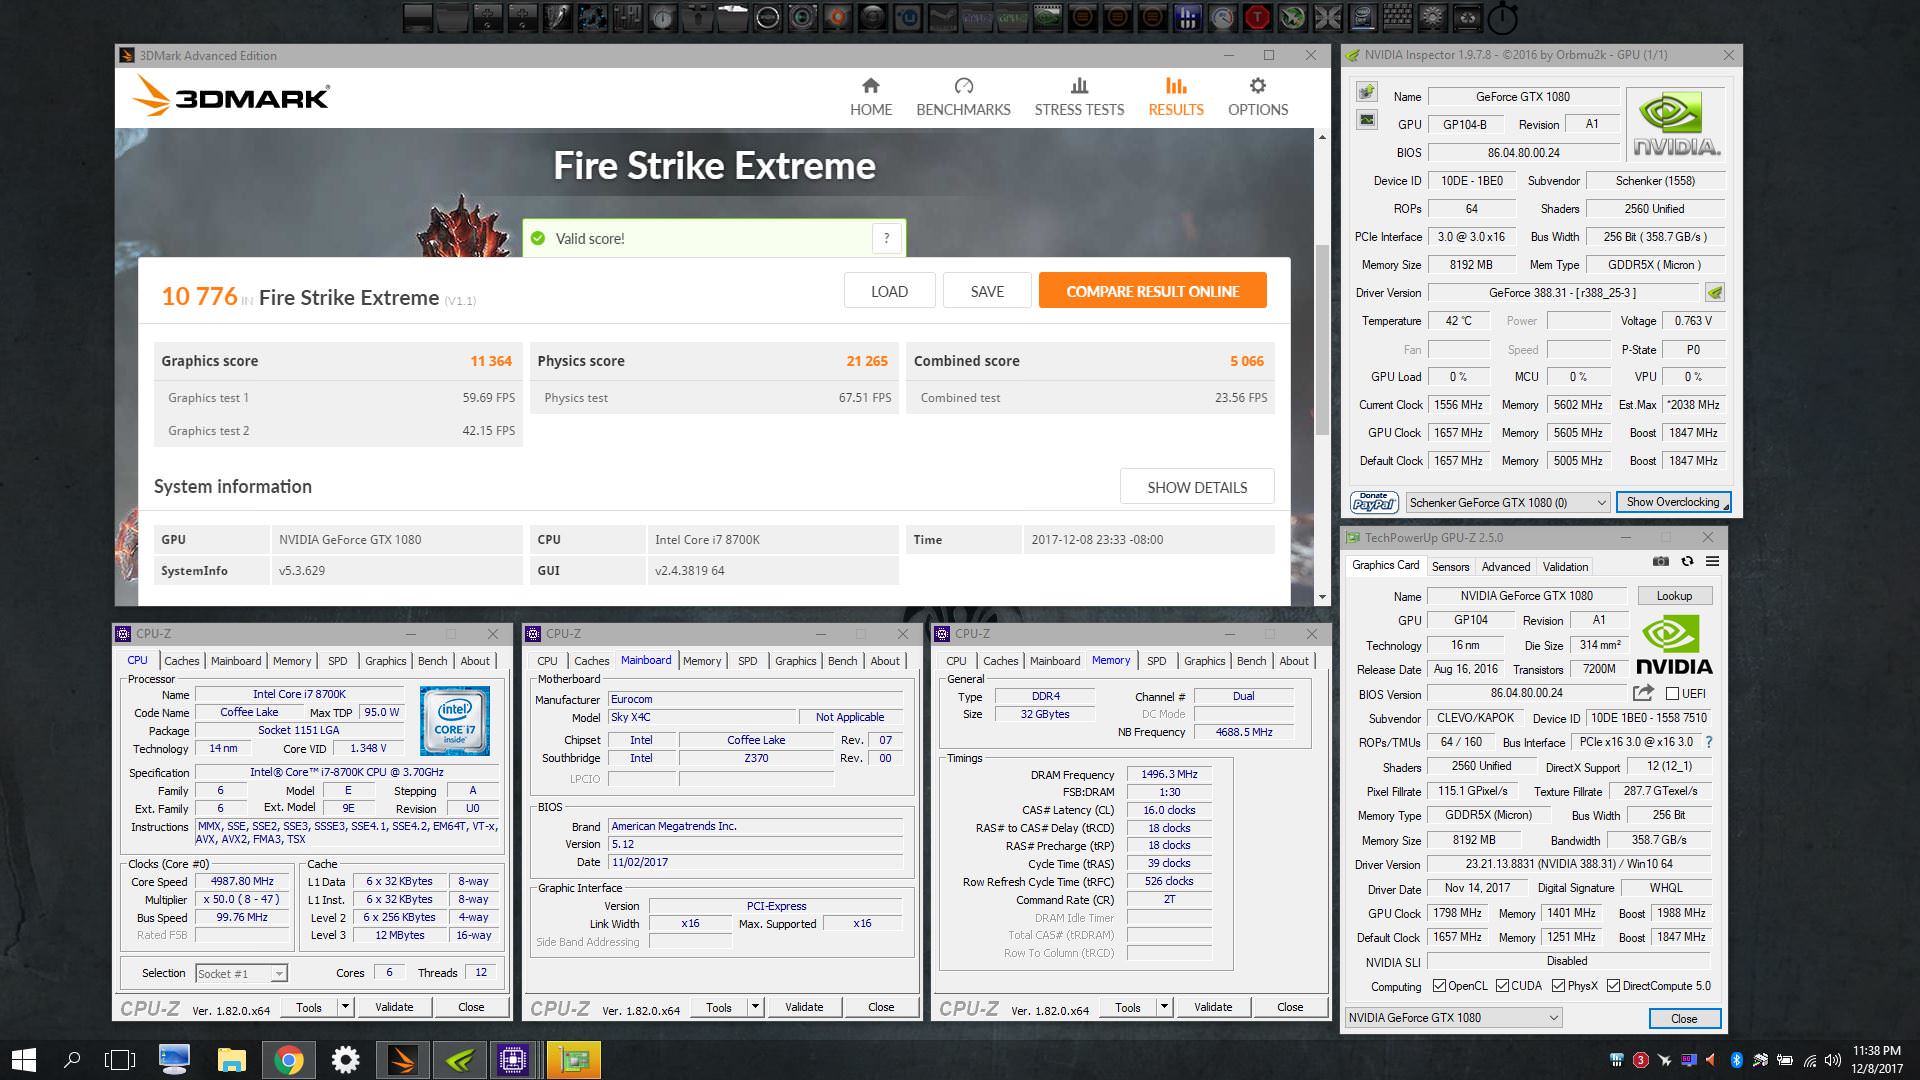1920x1080 pixels.
Task: Switch to Sensors tab in GPU-Z
Action: (x=1450, y=567)
